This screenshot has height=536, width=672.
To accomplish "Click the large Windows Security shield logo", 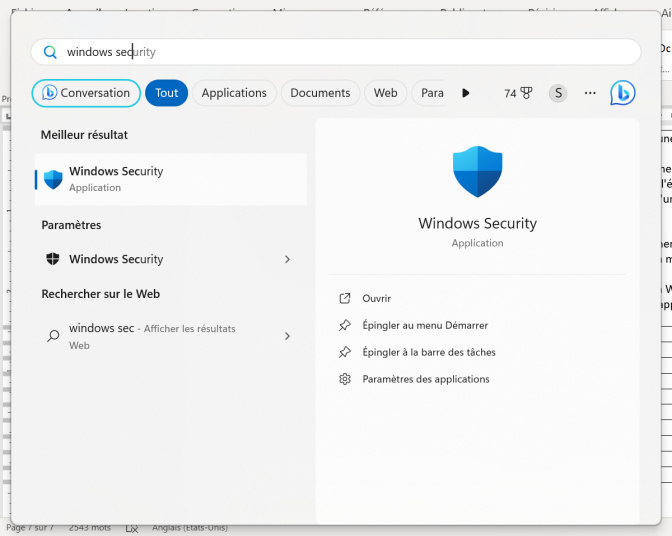I will (477, 172).
